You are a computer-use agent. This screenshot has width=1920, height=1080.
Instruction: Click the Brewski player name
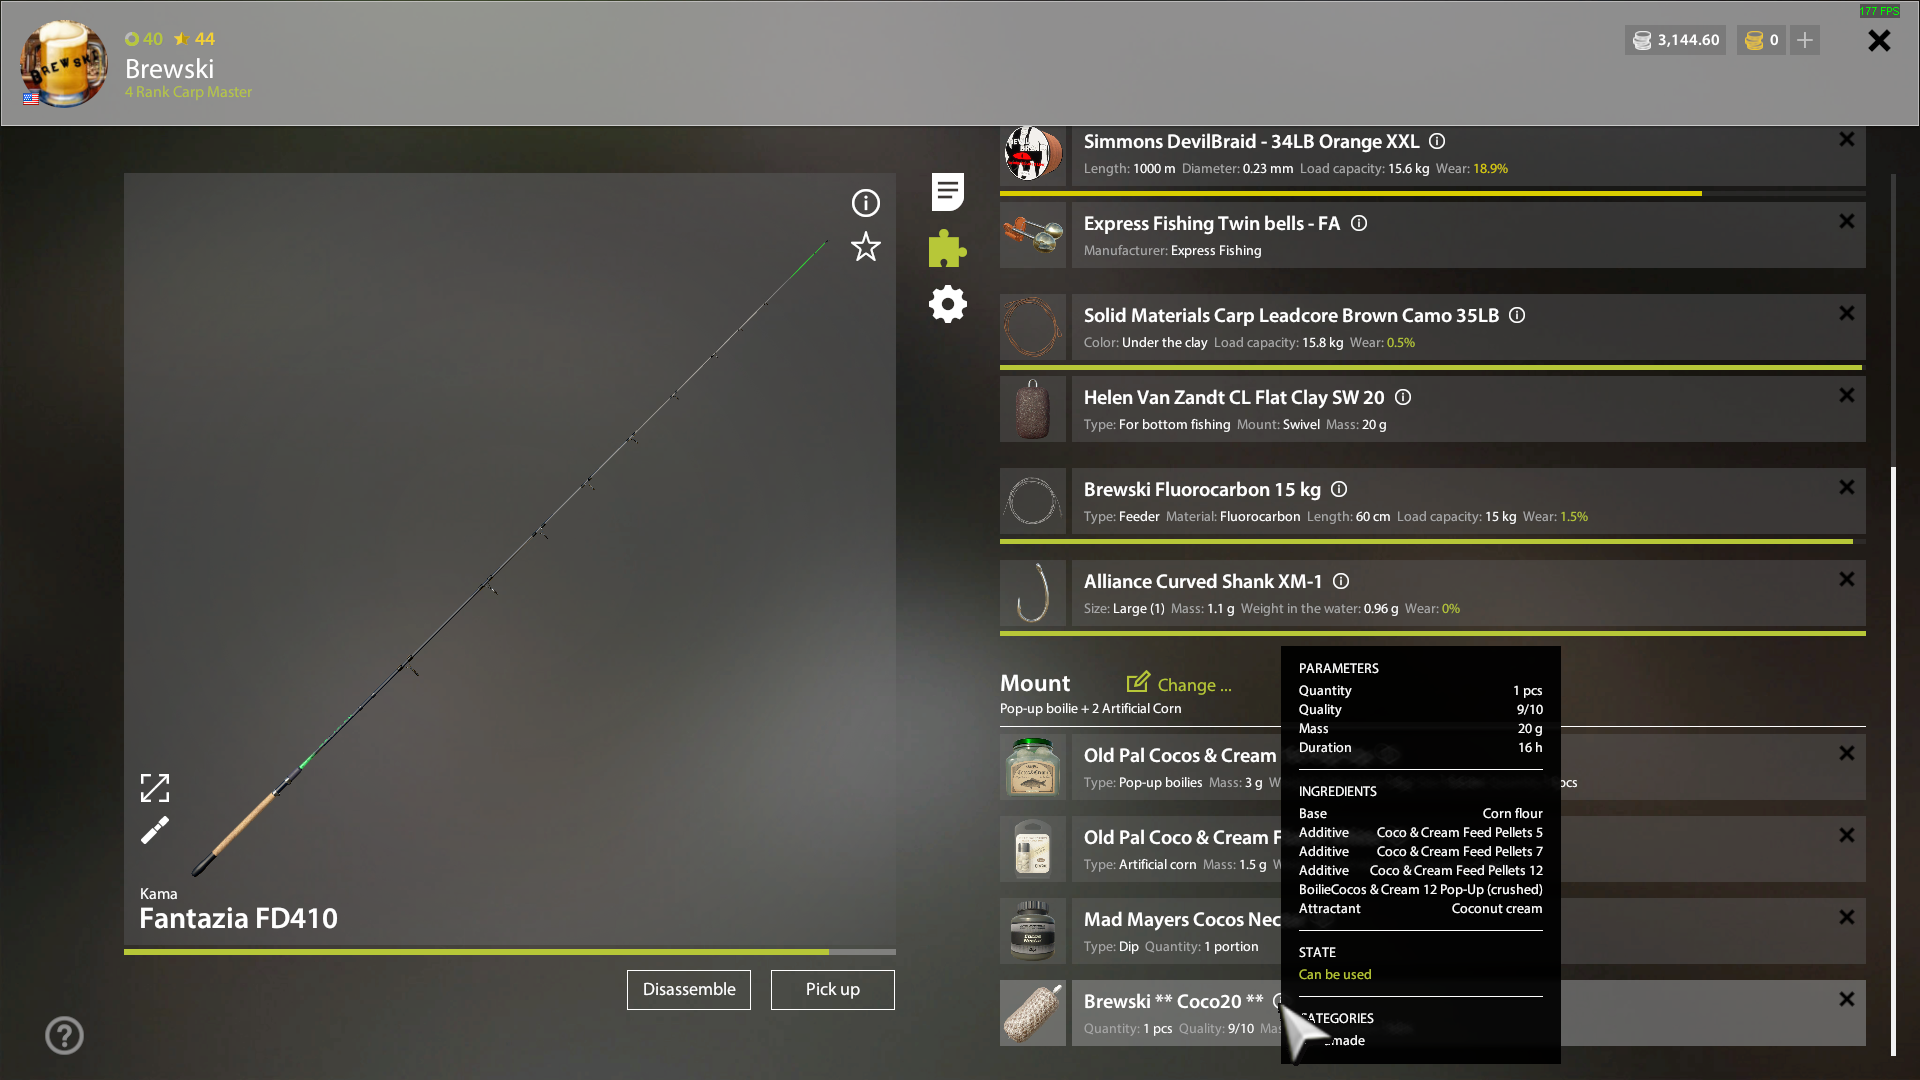pos(169,68)
